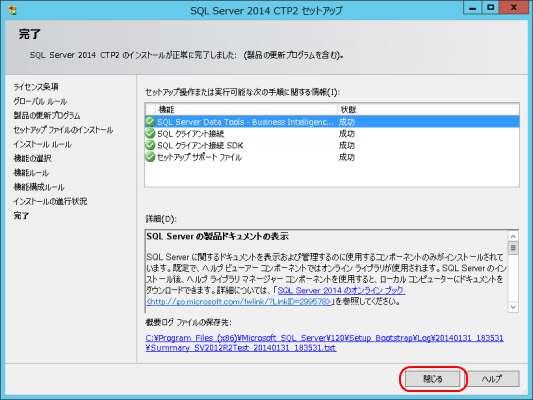Screen dimensions: 533x400
Task: Click the セットアップ ファイルのインストール step
Action: (x=63, y=130)
